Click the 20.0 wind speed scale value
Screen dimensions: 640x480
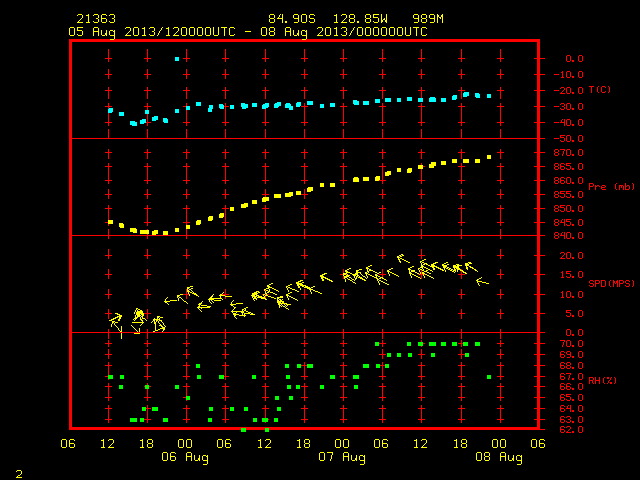[571, 256]
